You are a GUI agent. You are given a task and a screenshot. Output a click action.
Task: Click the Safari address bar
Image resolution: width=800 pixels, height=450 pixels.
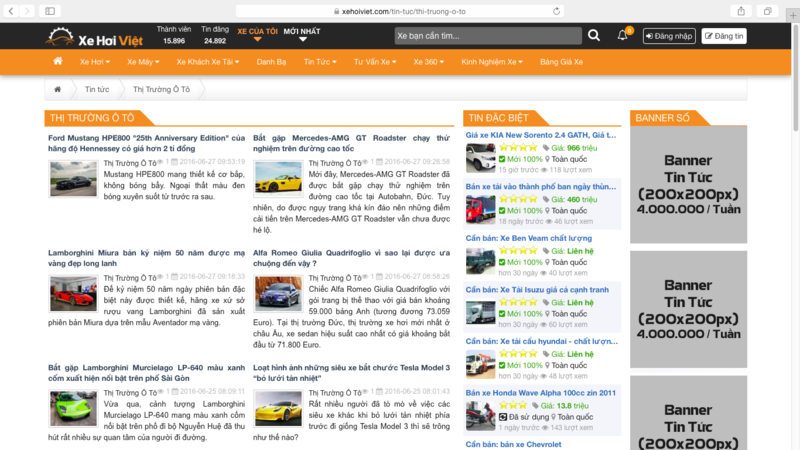399,11
